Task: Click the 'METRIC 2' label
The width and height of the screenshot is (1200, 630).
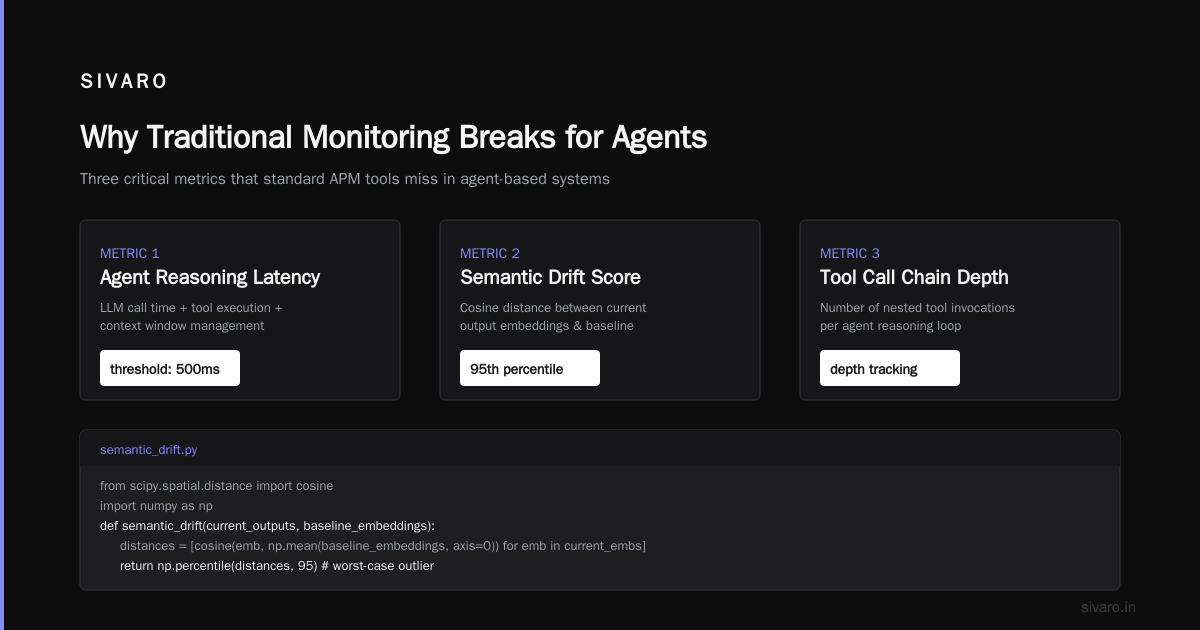Action: tap(490, 253)
